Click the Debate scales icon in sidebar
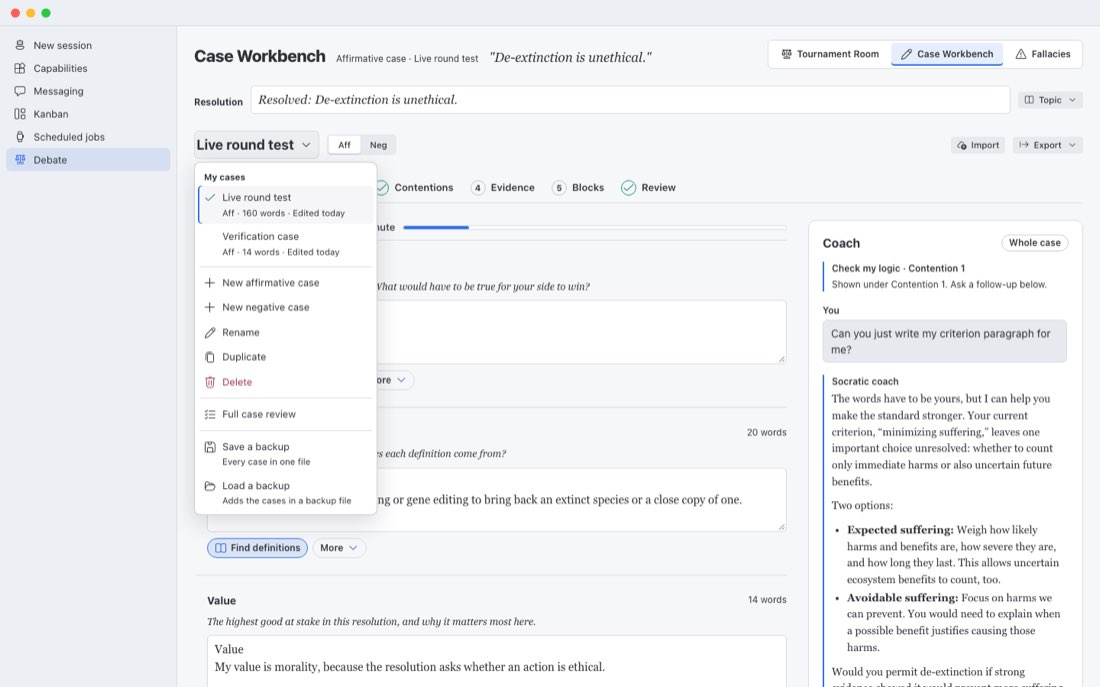This screenshot has height=687, width=1100. 20,160
